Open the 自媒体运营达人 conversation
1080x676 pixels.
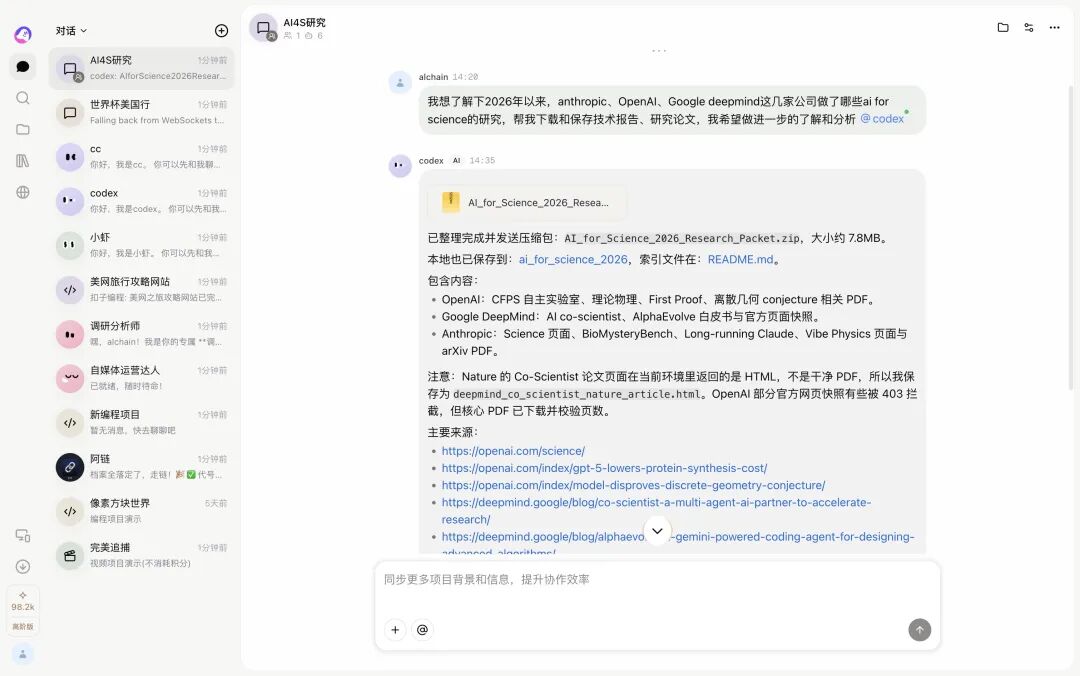coord(141,378)
